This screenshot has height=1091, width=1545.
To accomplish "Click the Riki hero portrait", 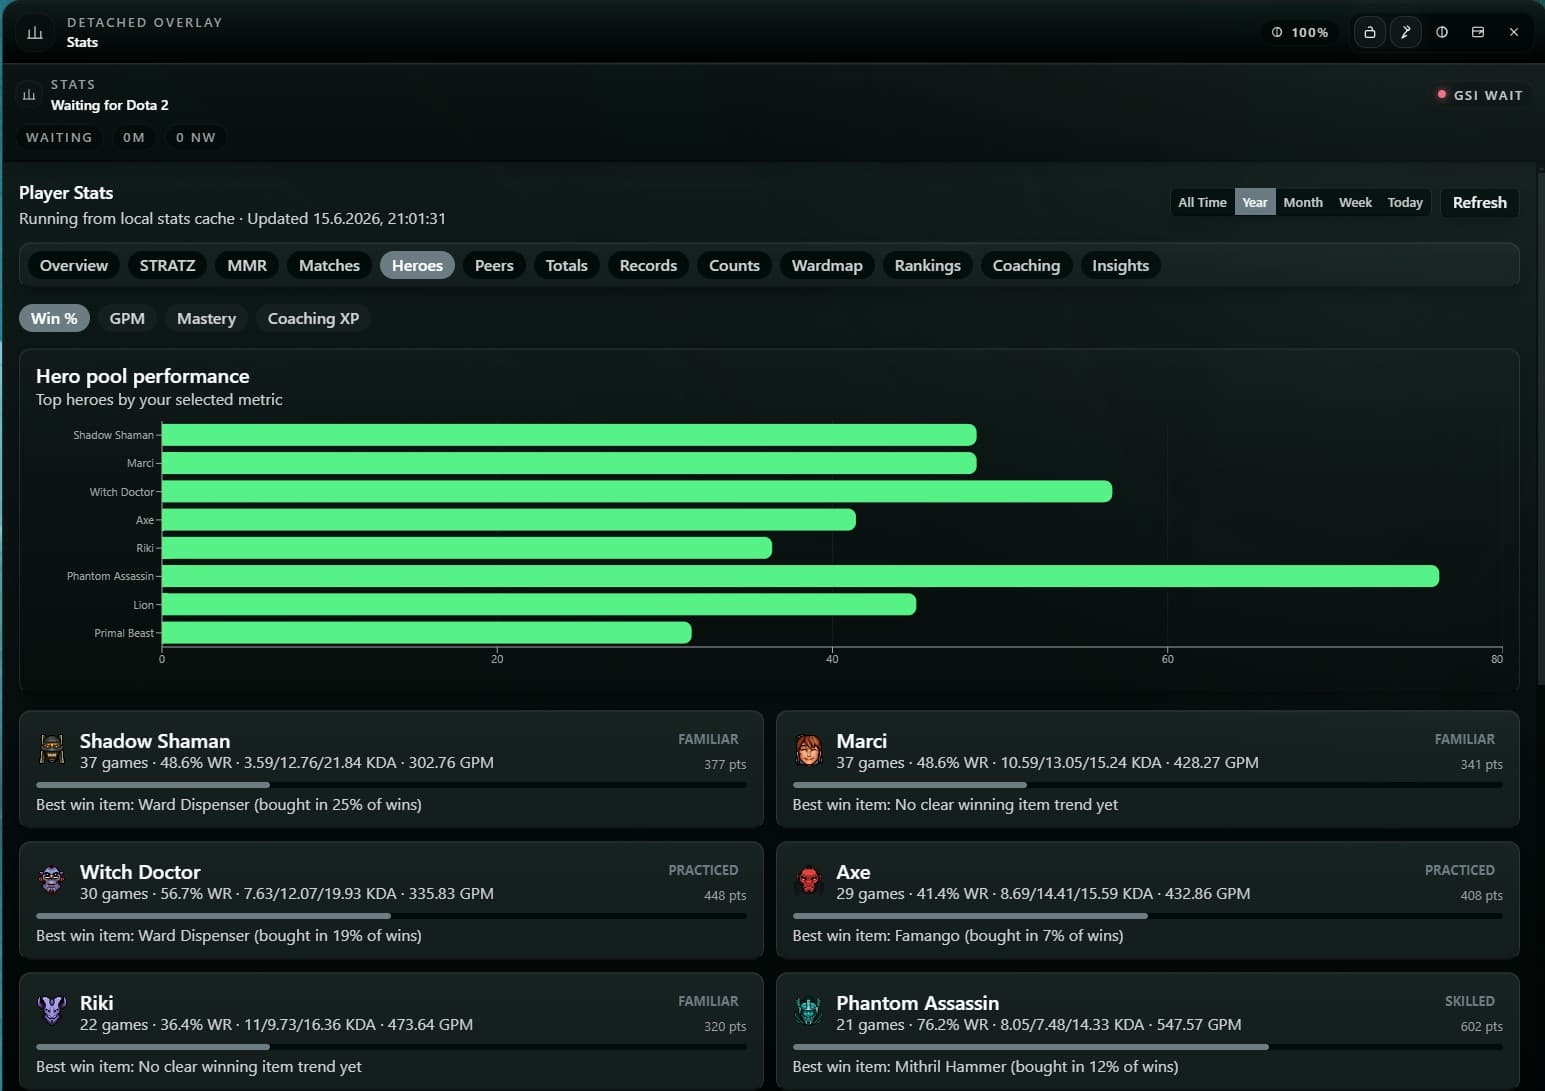I will pyautogui.click(x=52, y=1010).
